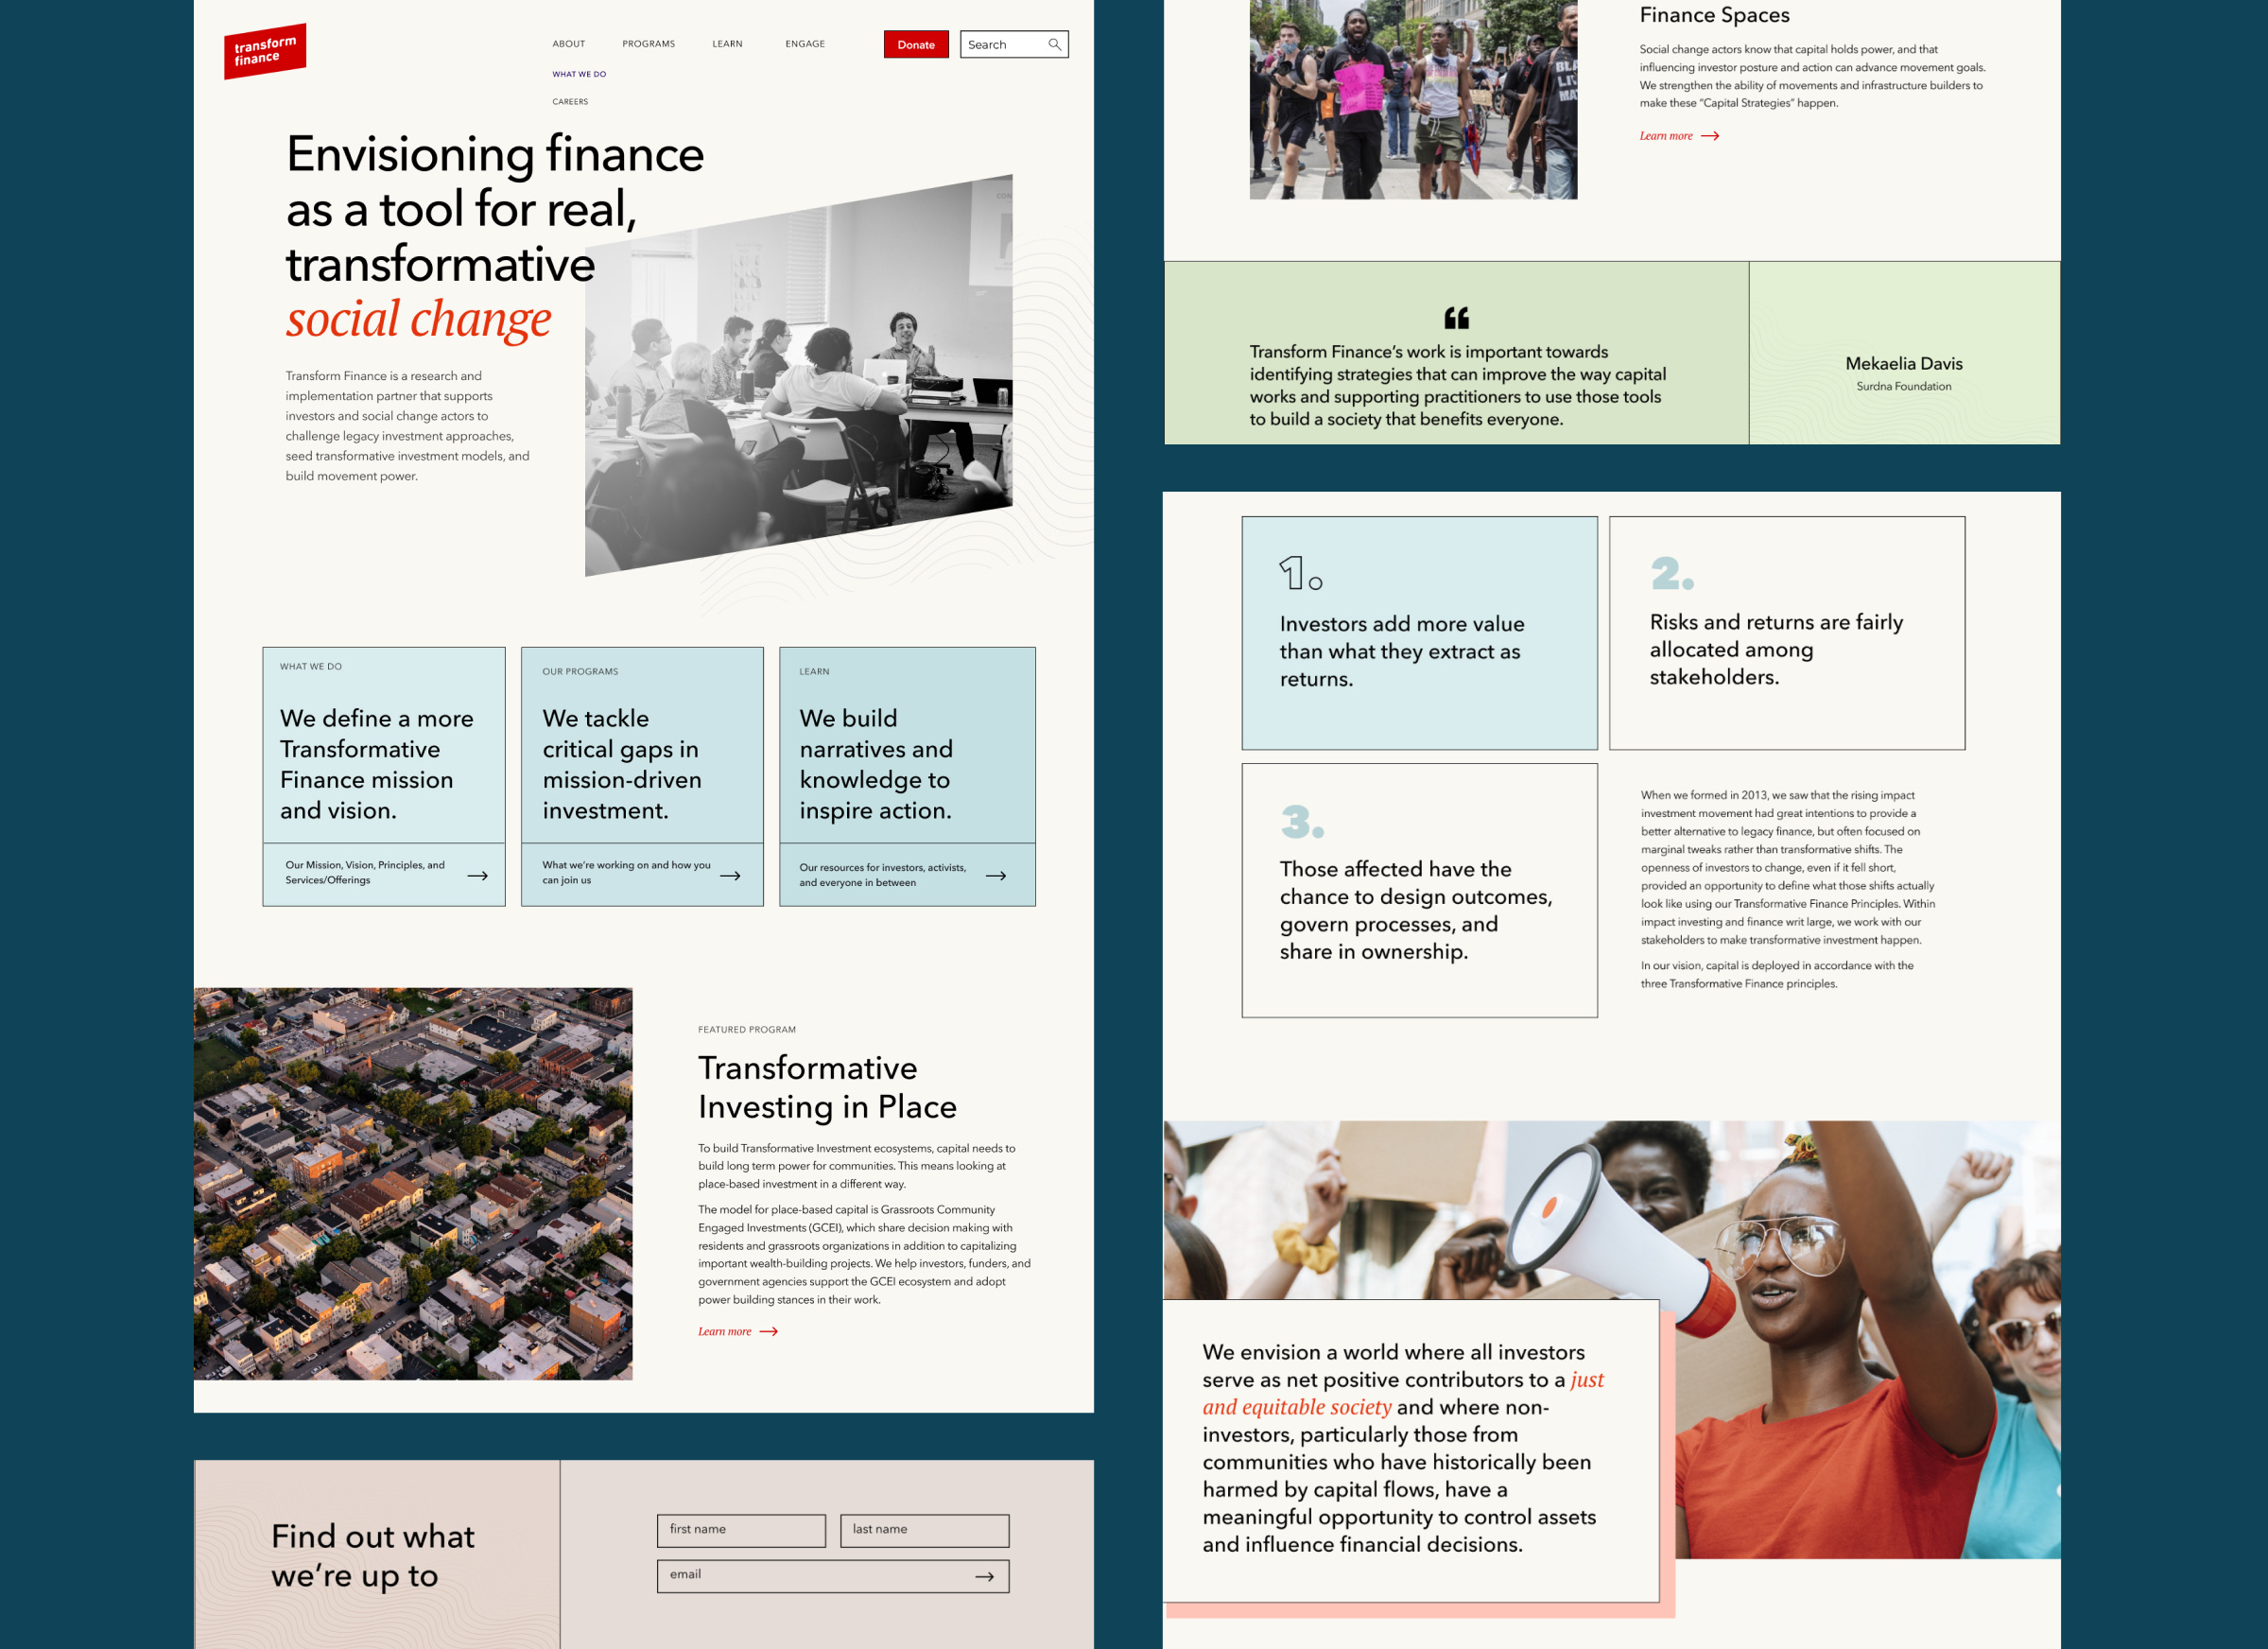Click the search magnifier icon
Image resolution: width=2268 pixels, height=1649 pixels.
1054,45
